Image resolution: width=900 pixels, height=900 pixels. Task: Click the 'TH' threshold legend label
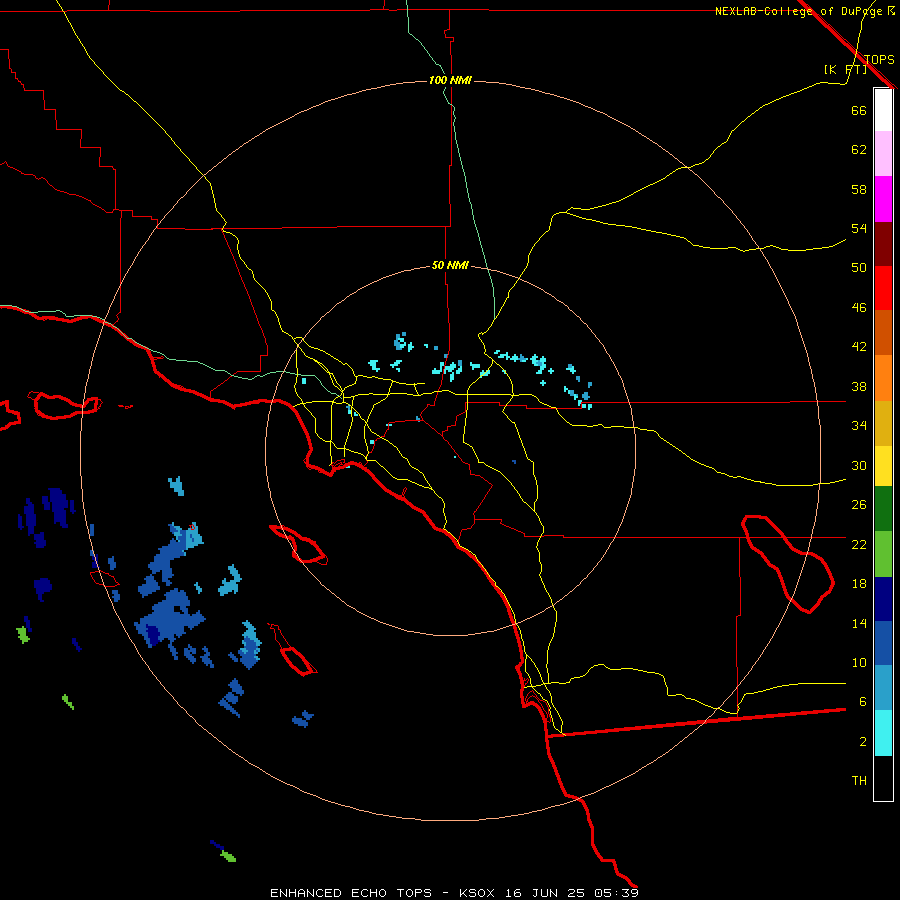859,781
